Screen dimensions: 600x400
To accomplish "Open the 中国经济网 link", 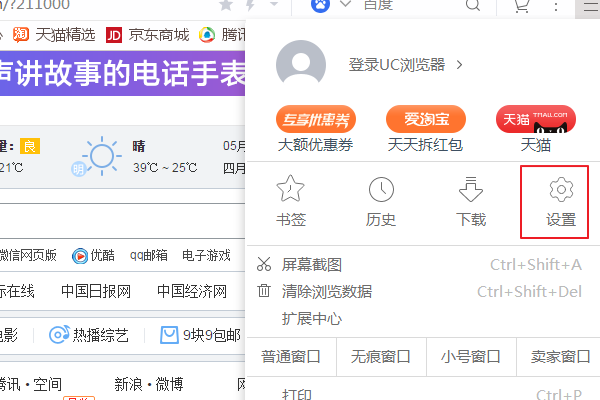I will click(192, 291).
